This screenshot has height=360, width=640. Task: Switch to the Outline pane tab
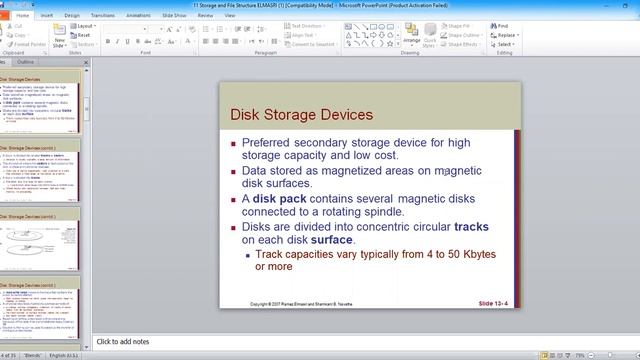(25, 62)
